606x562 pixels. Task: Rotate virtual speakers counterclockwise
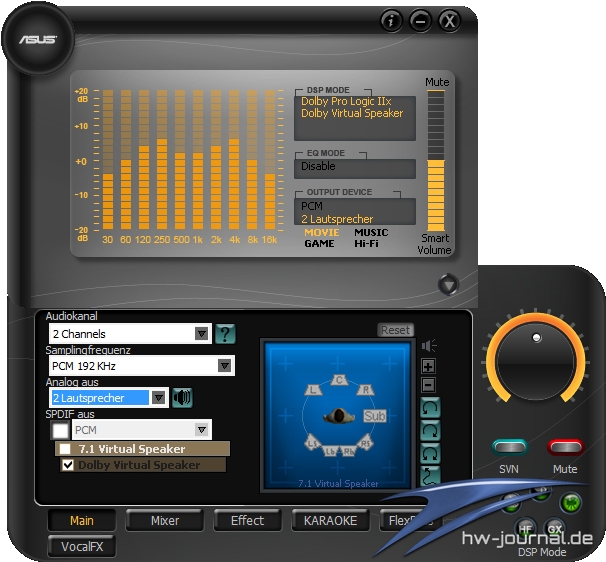coord(430,407)
